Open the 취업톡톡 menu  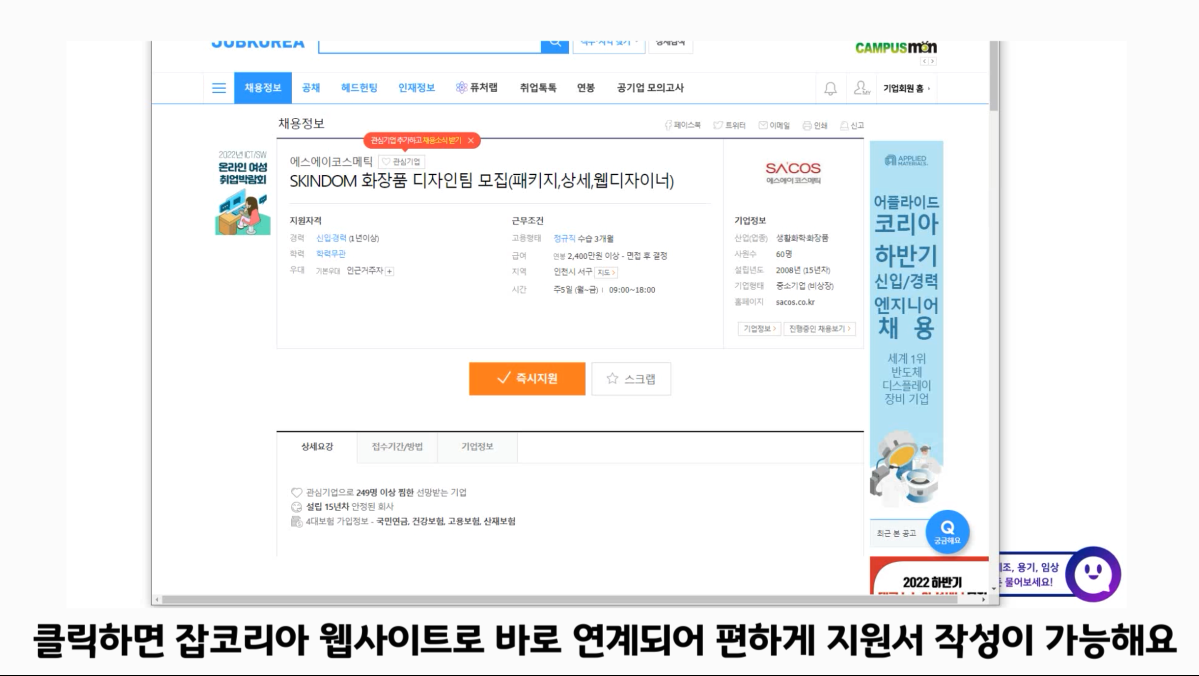(538, 88)
